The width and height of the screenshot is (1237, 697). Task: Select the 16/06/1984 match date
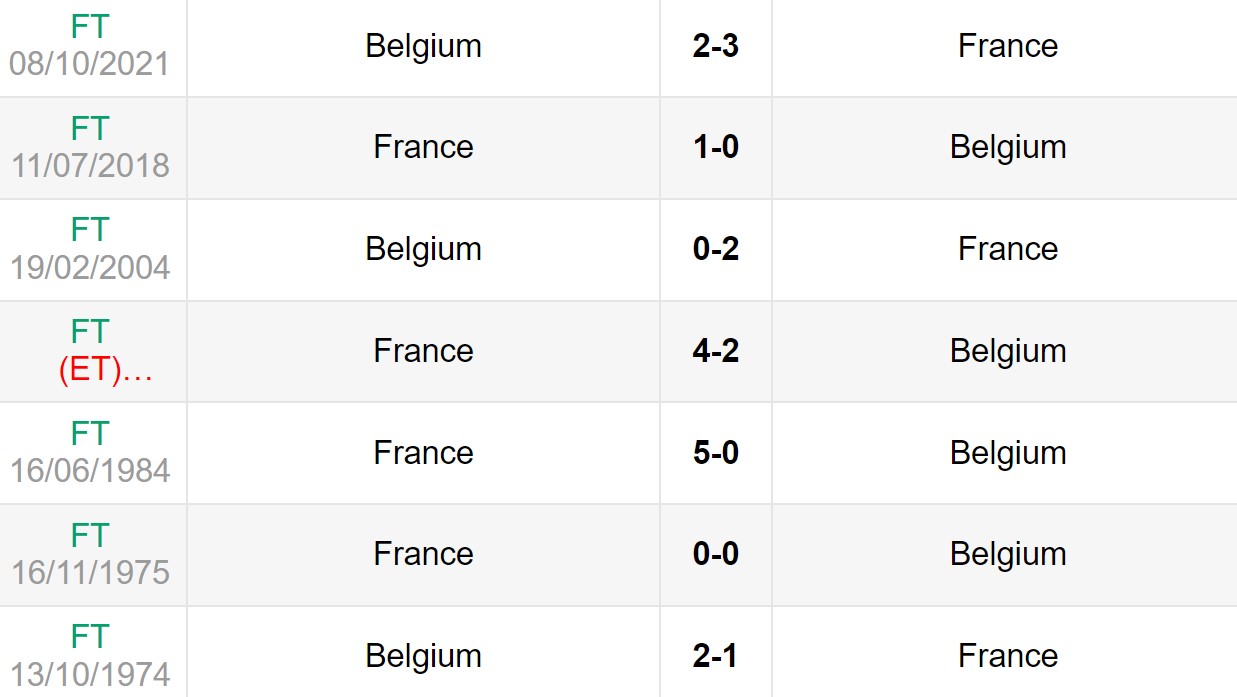tap(90, 470)
